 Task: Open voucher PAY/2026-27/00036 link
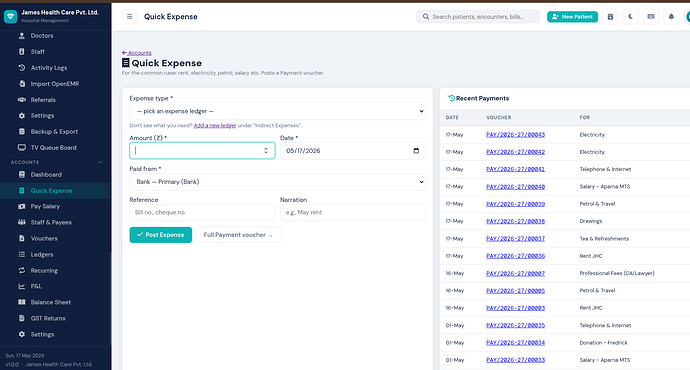[x=515, y=256]
